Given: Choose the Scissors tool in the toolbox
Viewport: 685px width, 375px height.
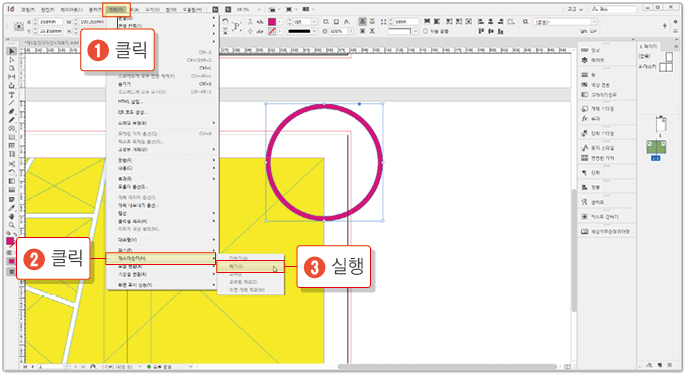Looking at the screenshot, I should [x=12, y=163].
